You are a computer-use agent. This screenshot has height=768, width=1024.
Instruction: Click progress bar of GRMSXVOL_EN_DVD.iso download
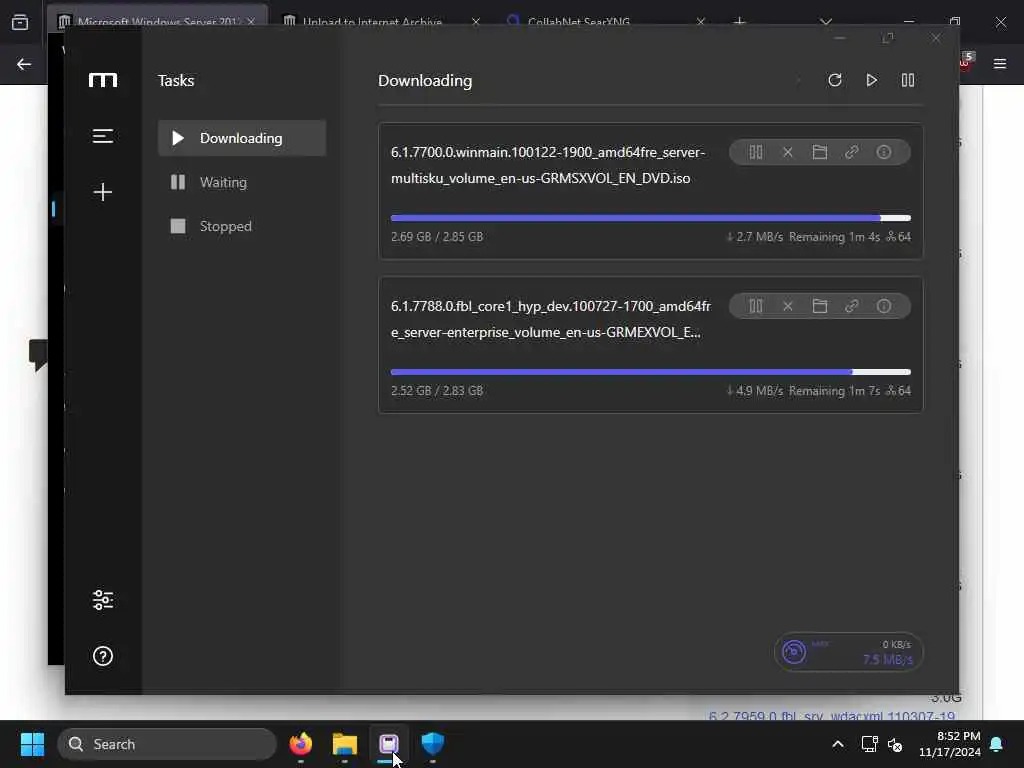coord(650,218)
